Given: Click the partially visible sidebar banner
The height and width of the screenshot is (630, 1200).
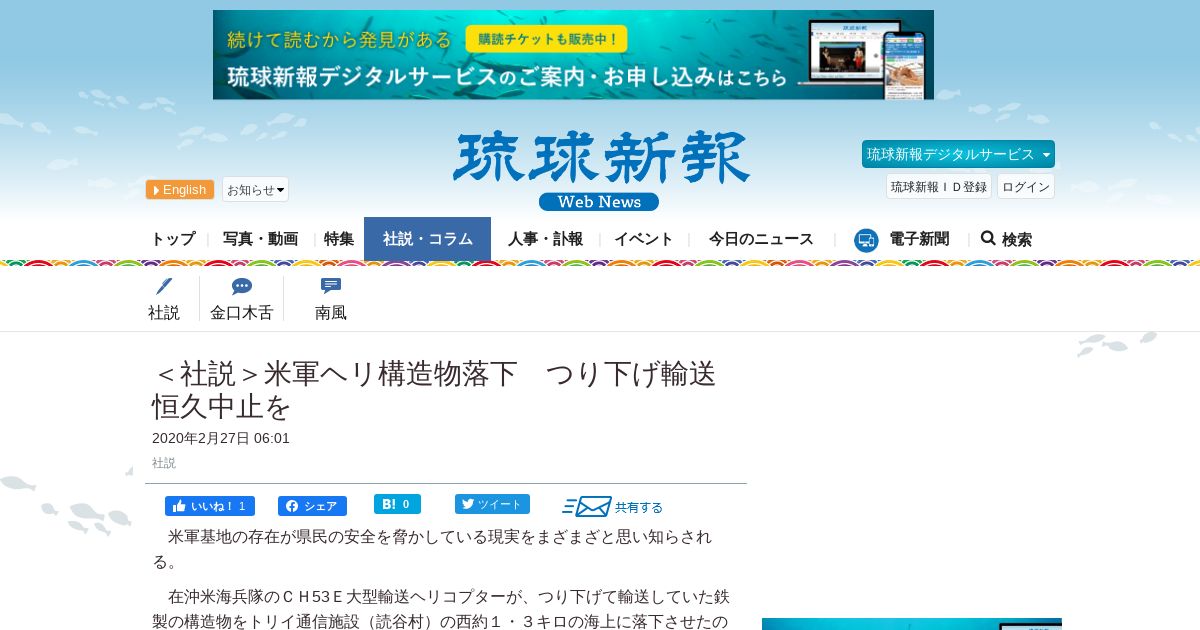Looking at the screenshot, I should pyautogui.click(x=912, y=624).
